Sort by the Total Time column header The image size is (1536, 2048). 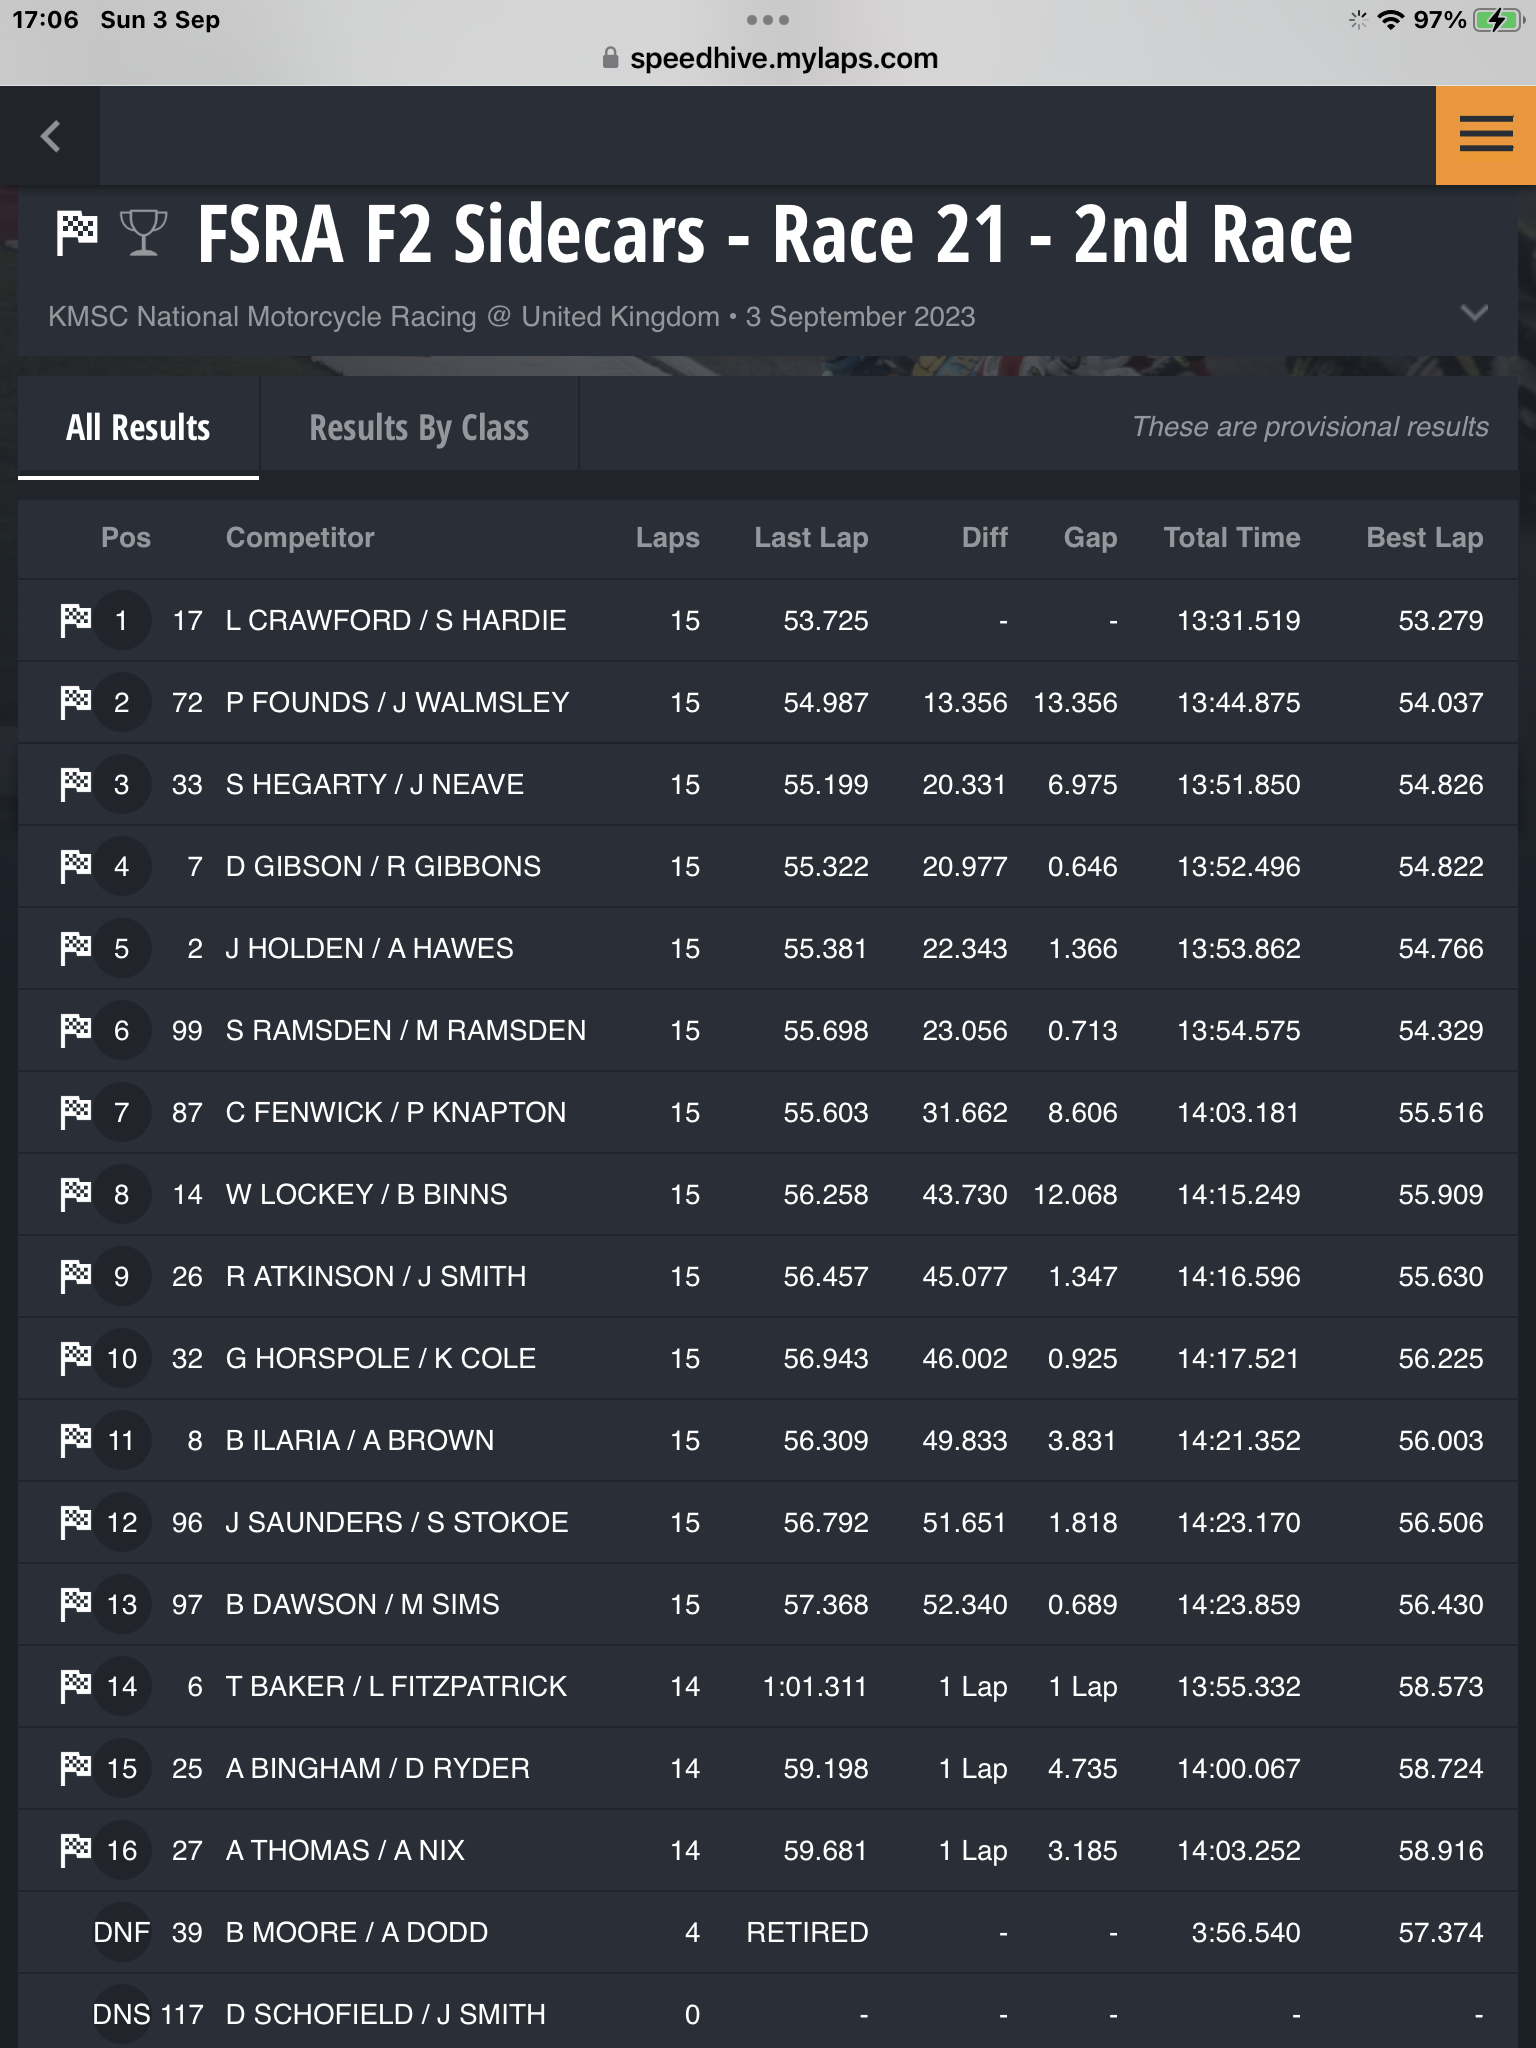coord(1232,537)
